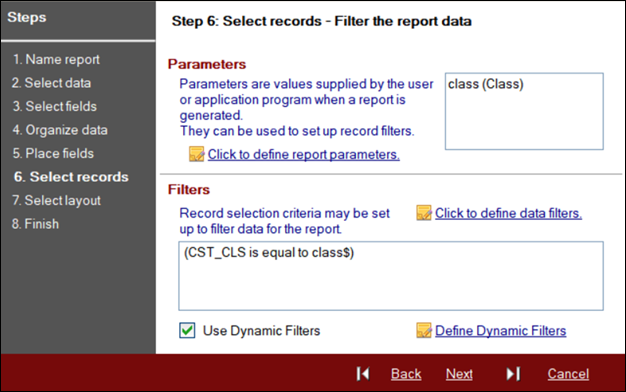626x392 pixels.
Task: Go to step 7 Select layout
Action: (x=56, y=200)
